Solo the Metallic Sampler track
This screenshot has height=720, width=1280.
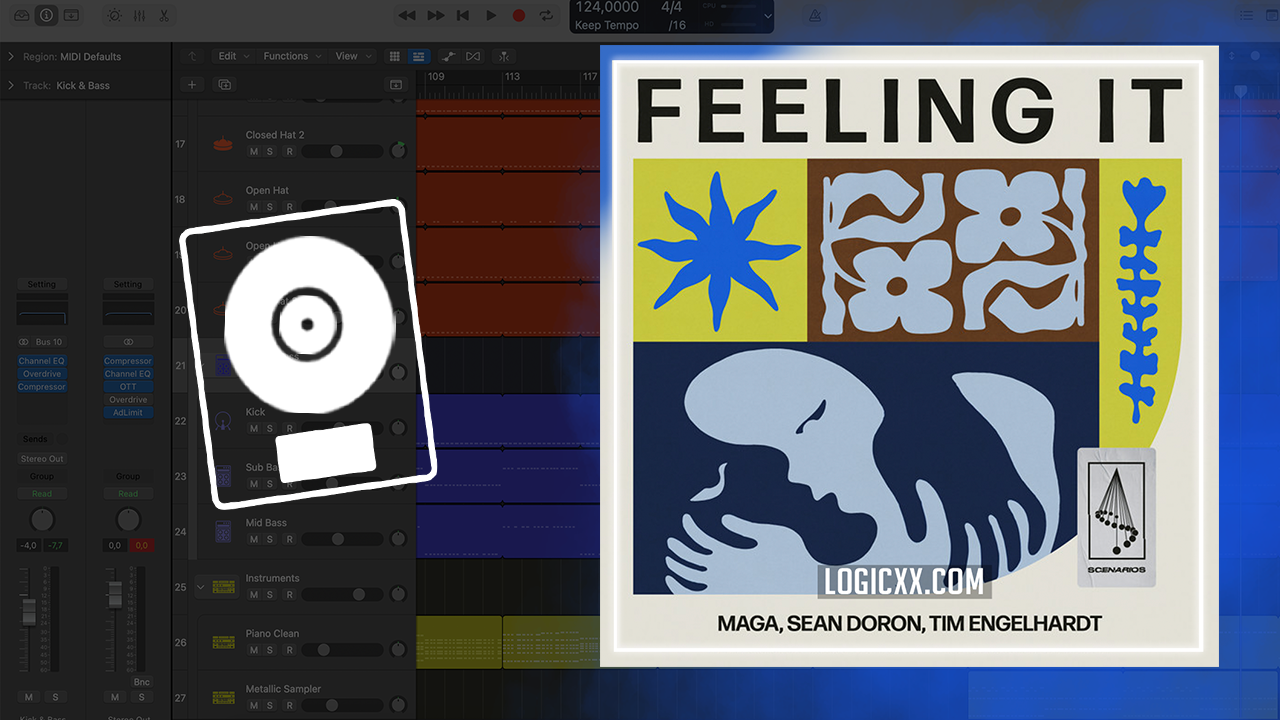coord(270,706)
